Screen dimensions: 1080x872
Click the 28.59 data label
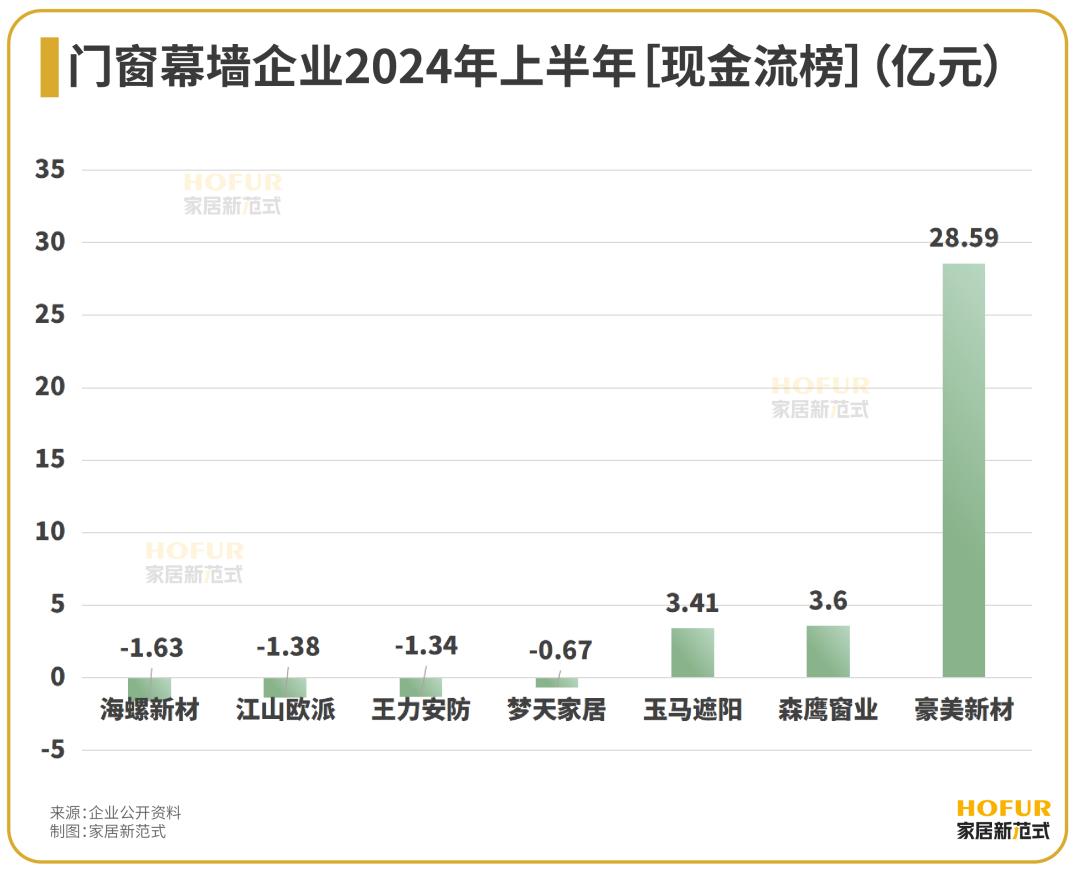[964, 238]
